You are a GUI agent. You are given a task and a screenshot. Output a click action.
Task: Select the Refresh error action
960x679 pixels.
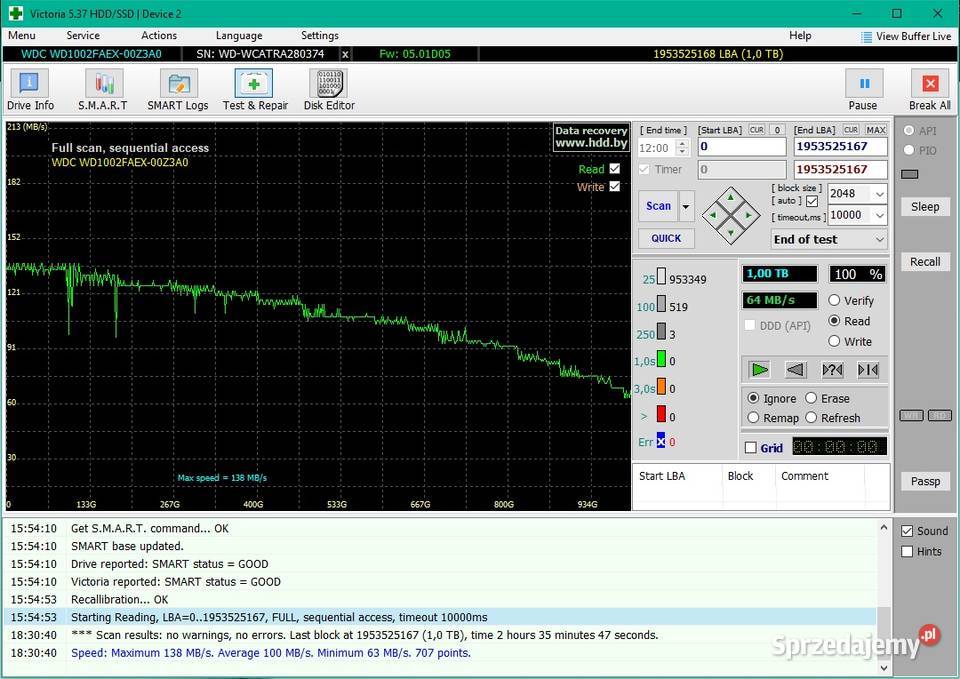tap(811, 418)
